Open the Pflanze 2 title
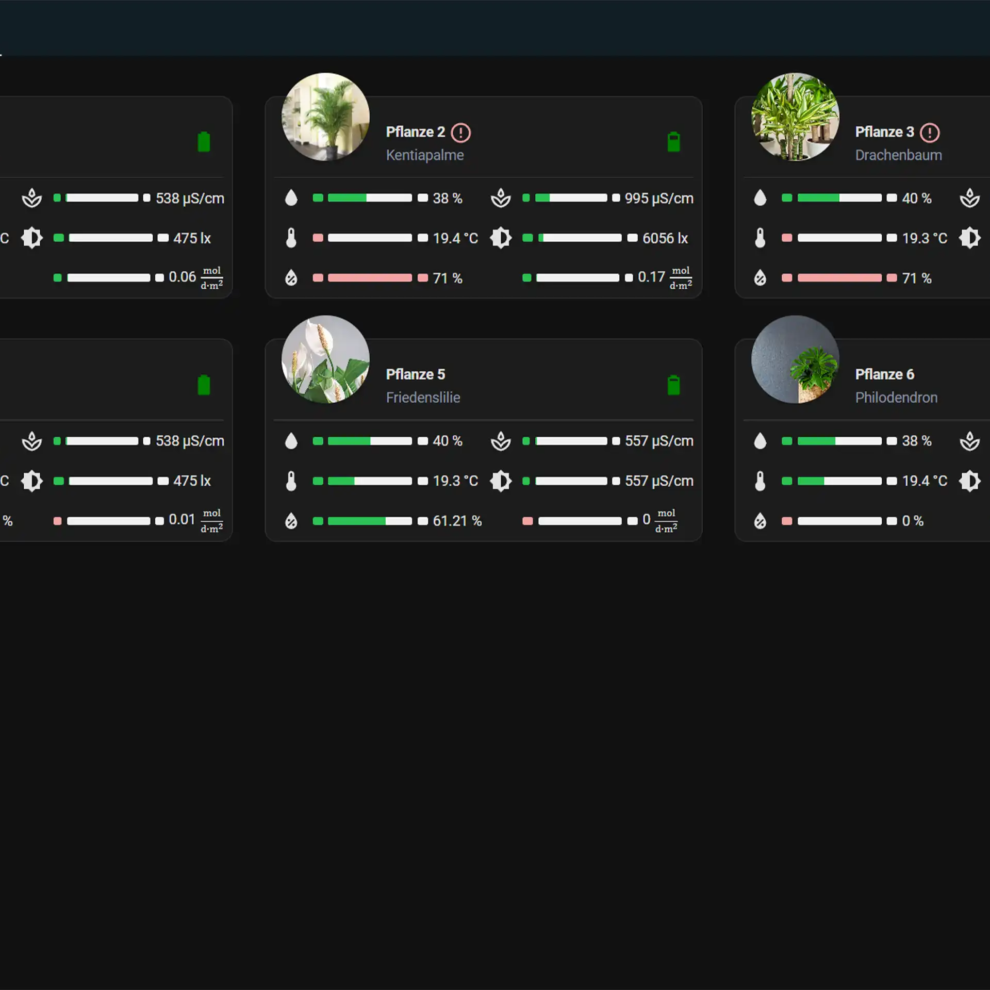 coord(415,132)
